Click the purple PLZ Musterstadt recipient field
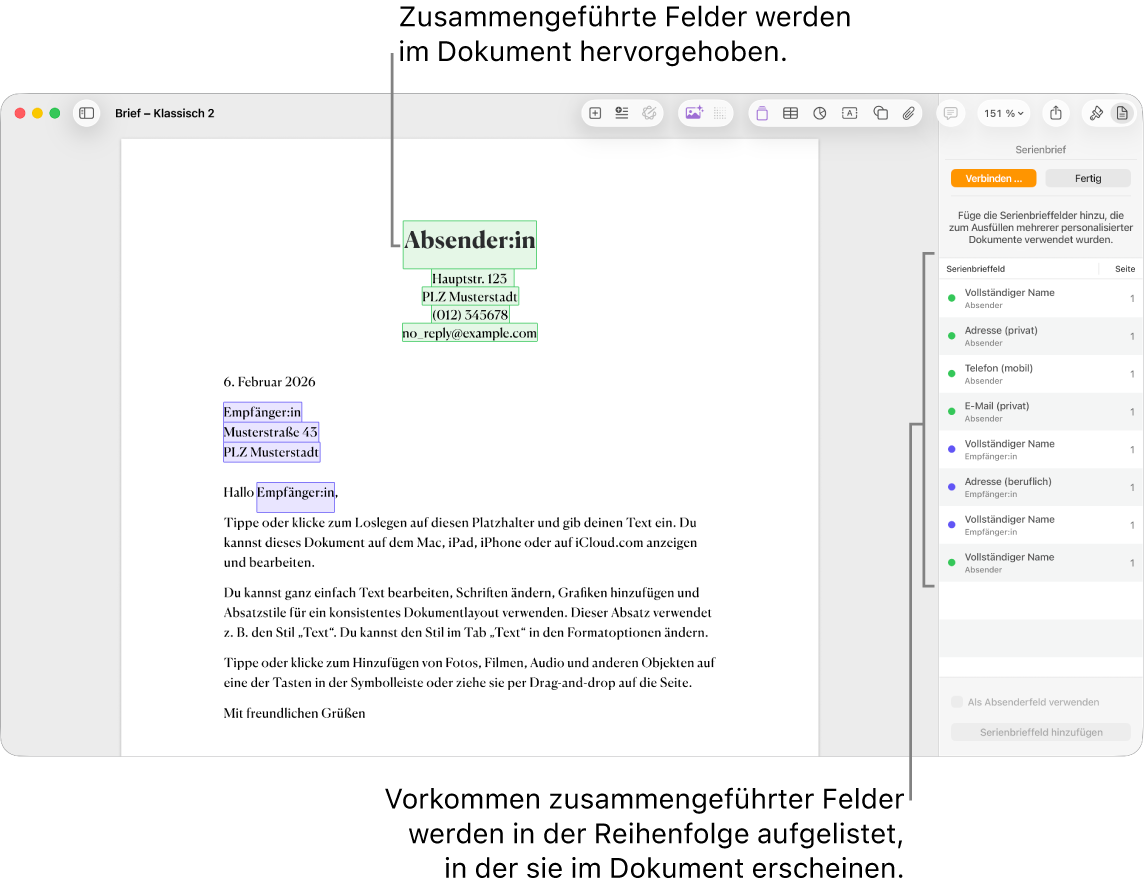This screenshot has height=891, width=1144. point(271,452)
